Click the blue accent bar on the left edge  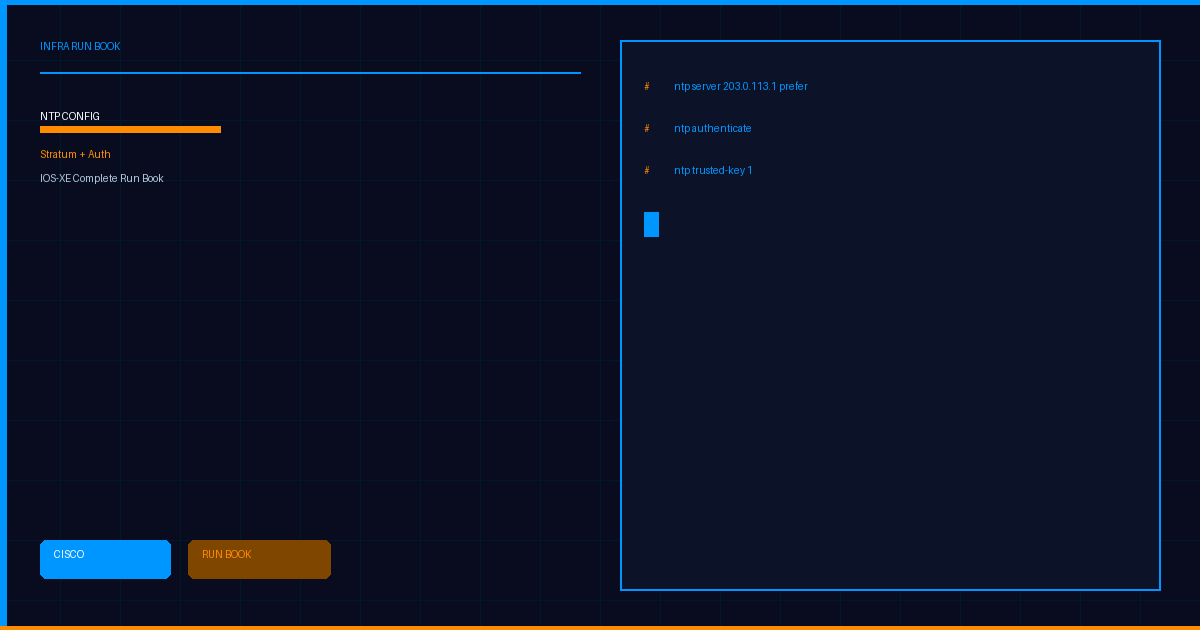coord(3,315)
